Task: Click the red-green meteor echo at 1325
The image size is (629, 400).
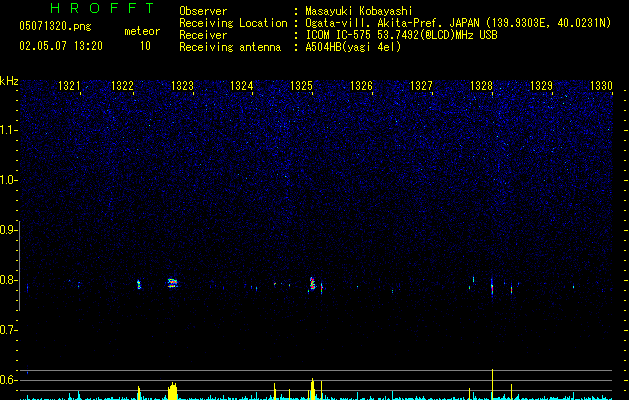Action: 312,284
